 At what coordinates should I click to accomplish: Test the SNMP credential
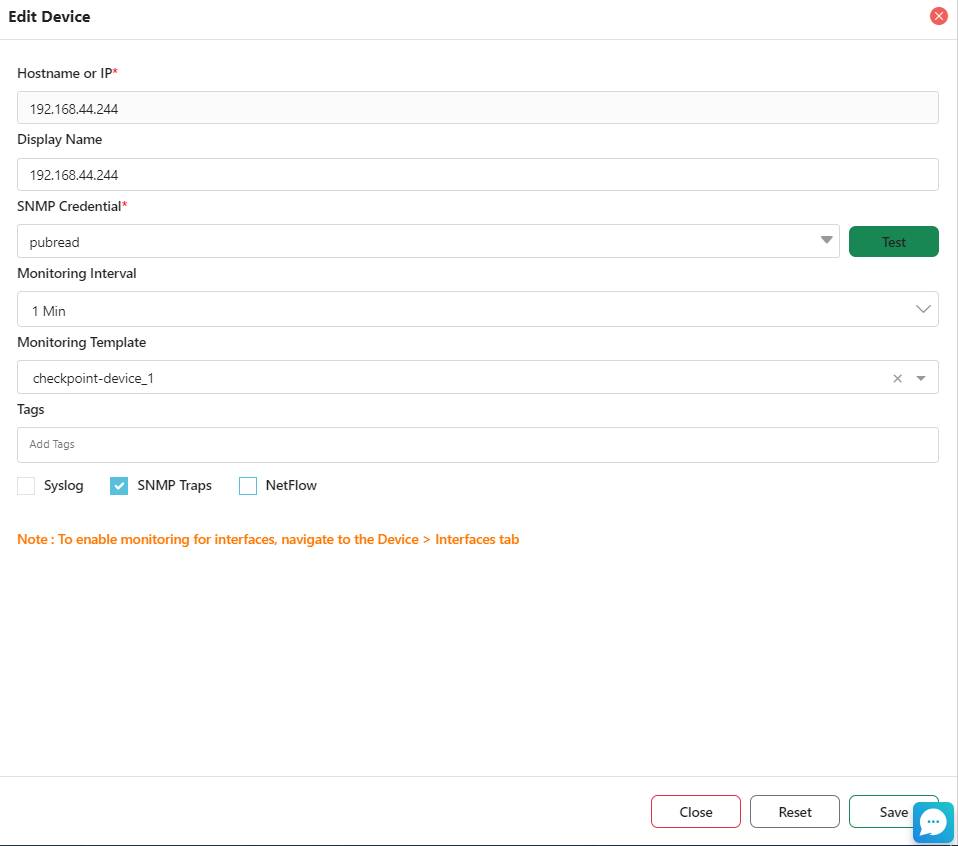pos(893,241)
